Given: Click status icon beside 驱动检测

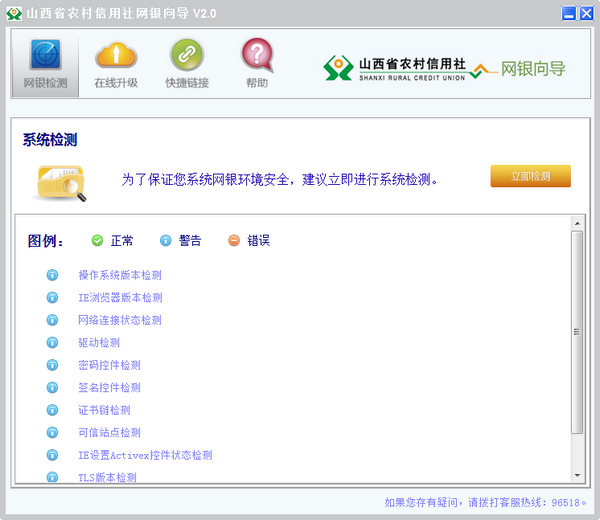Looking at the screenshot, I should click(53, 343).
